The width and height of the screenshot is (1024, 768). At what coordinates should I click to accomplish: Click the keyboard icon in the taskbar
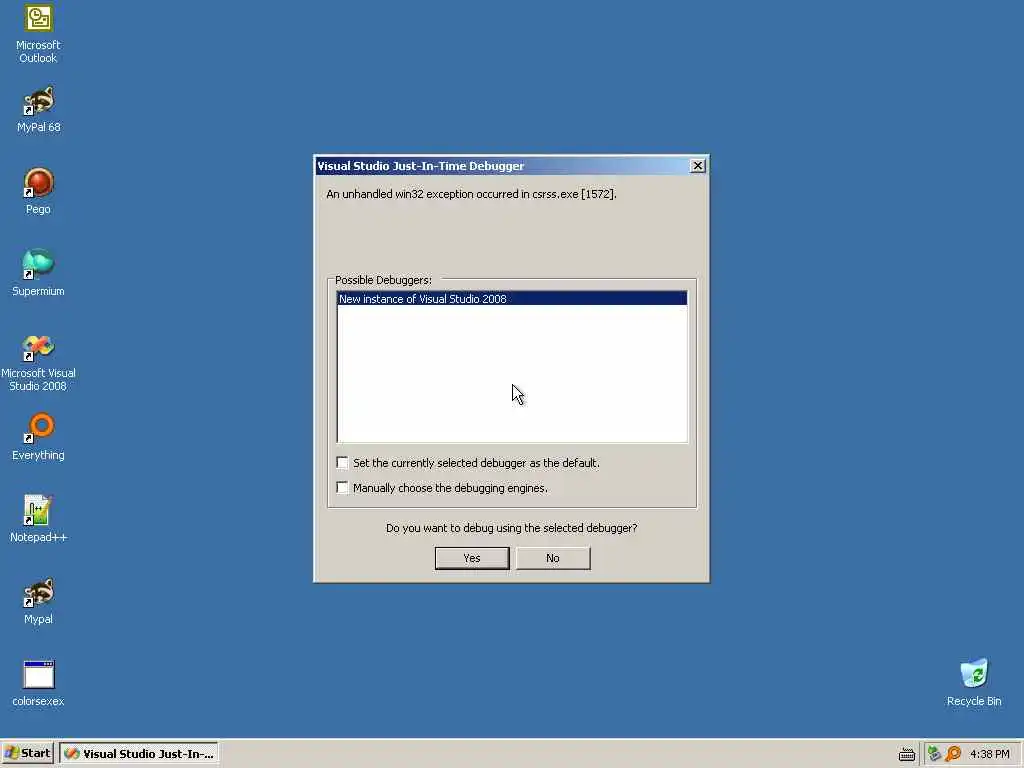click(906, 754)
